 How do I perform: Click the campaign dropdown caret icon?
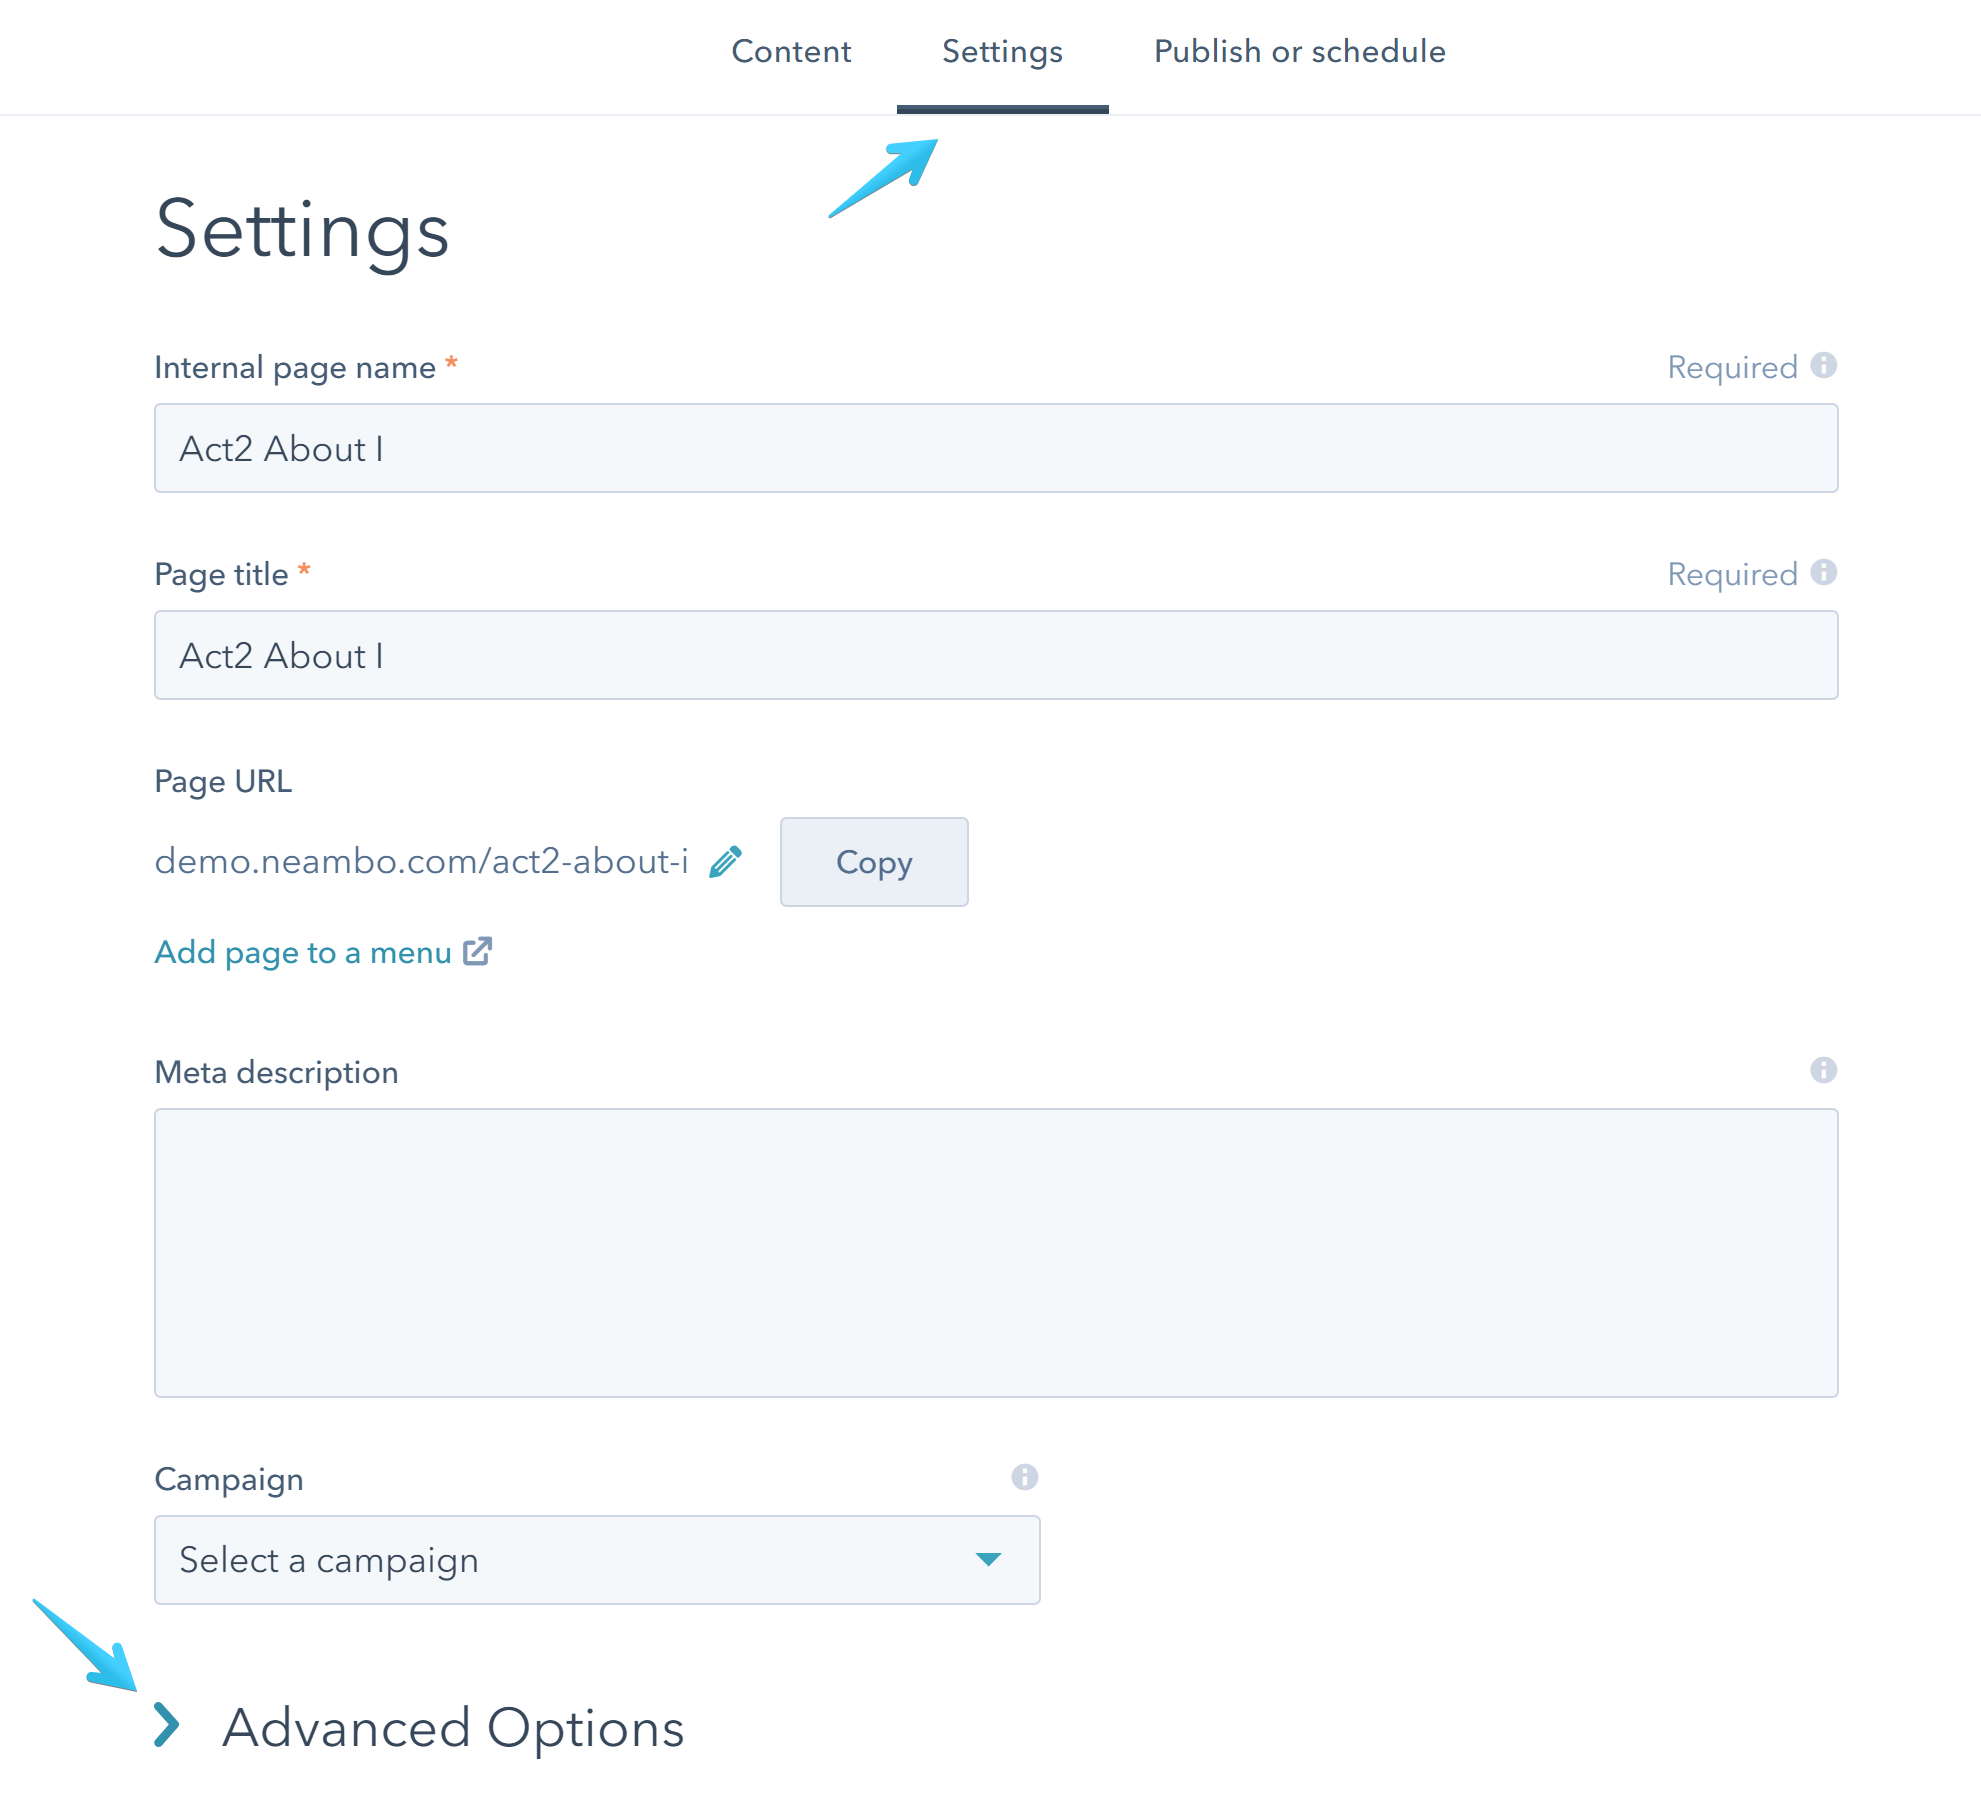click(x=988, y=1559)
